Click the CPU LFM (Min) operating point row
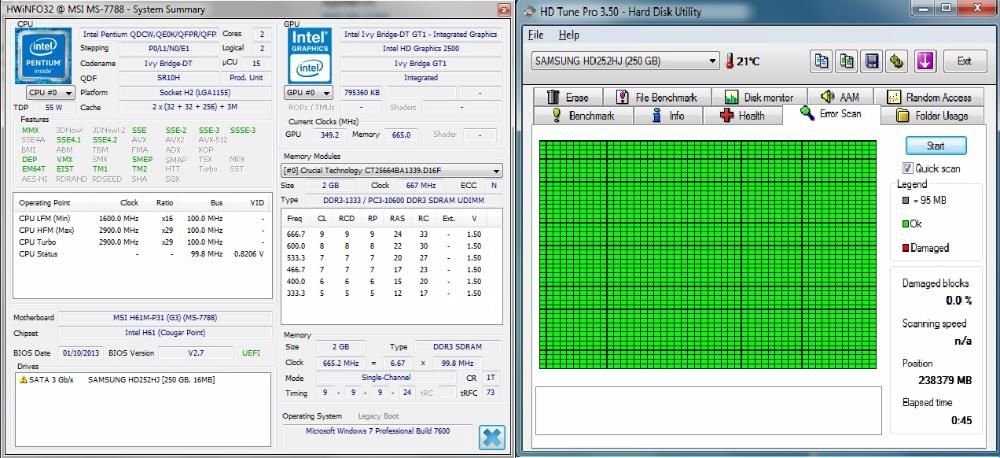The height and width of the screenshot is (458, 1000). (x=141, y=219)
